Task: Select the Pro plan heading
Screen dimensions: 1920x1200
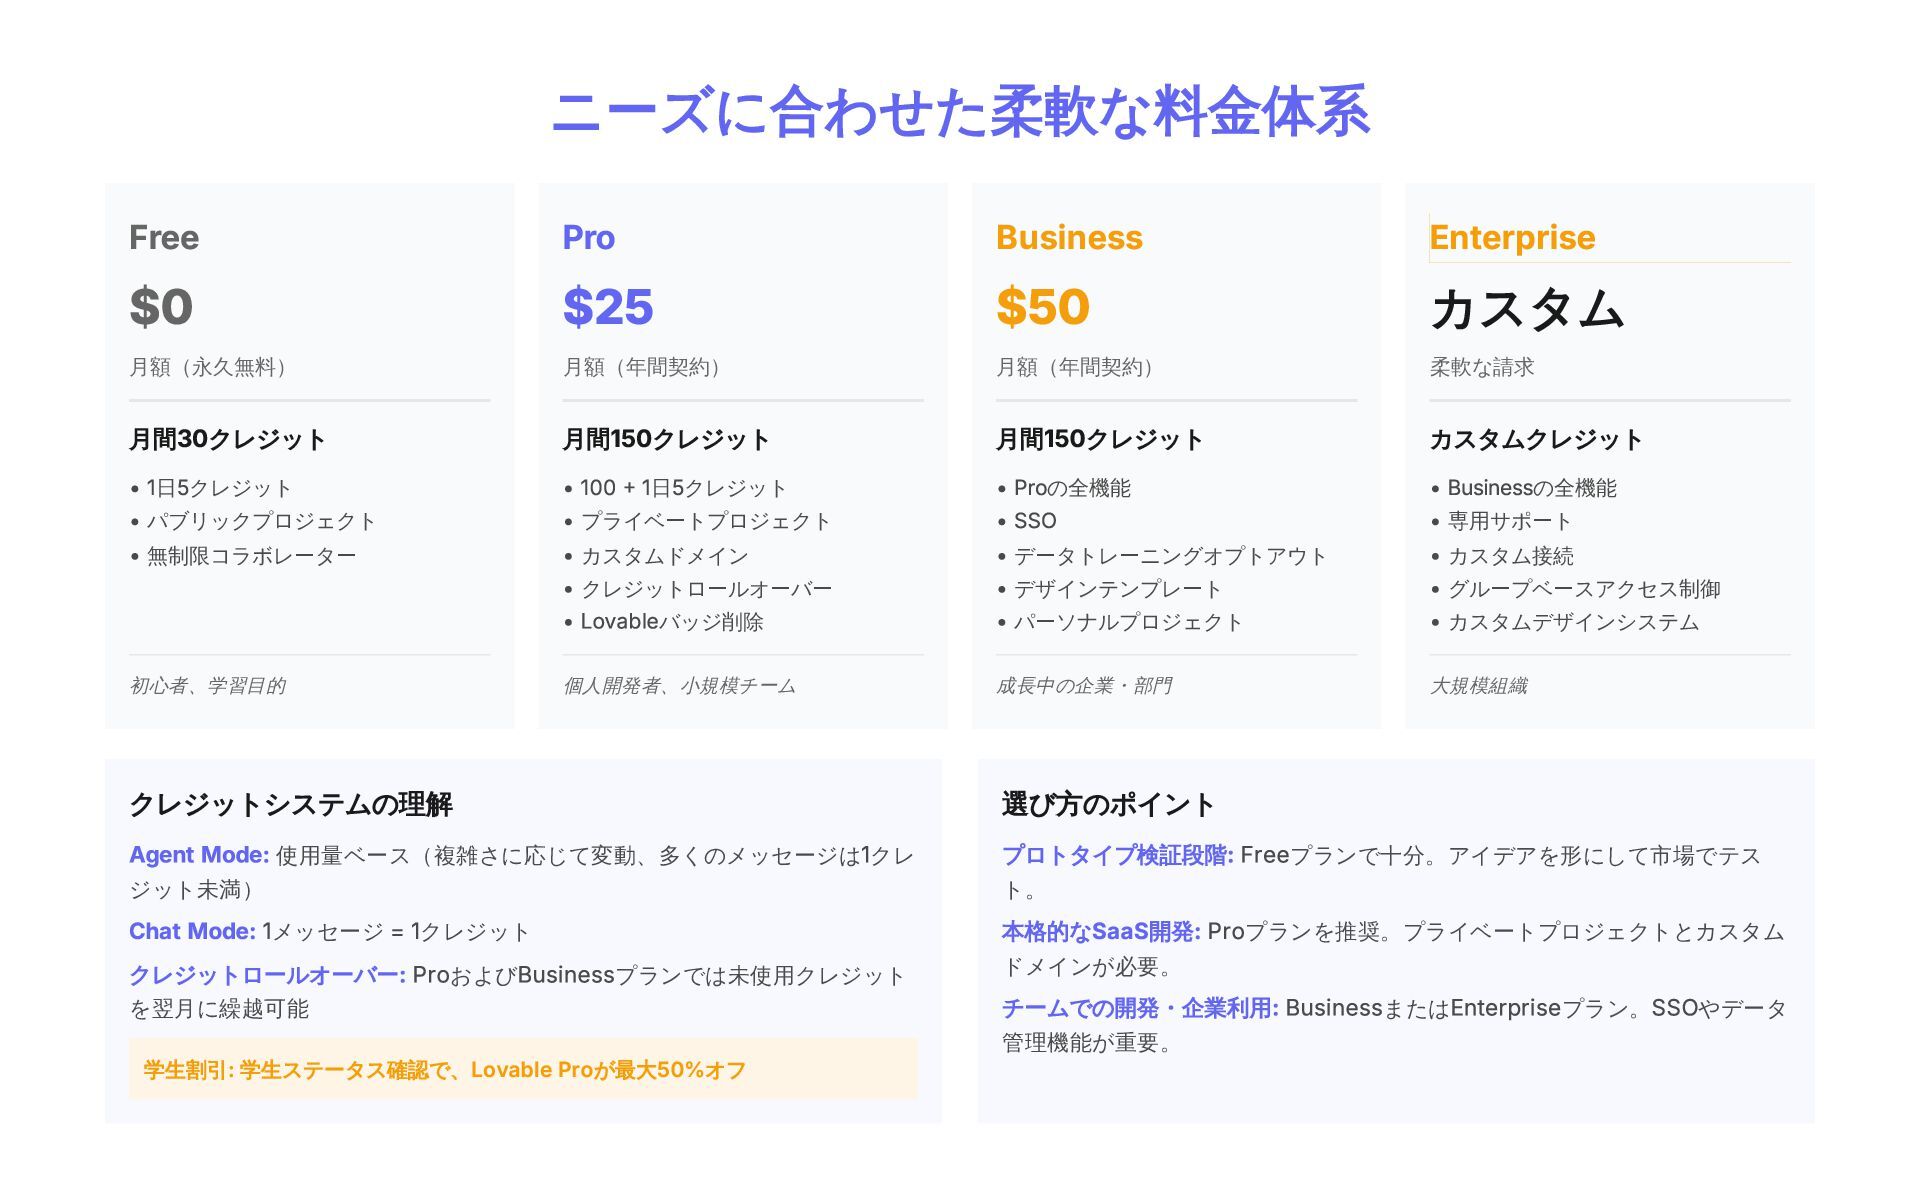Action: 588,238
